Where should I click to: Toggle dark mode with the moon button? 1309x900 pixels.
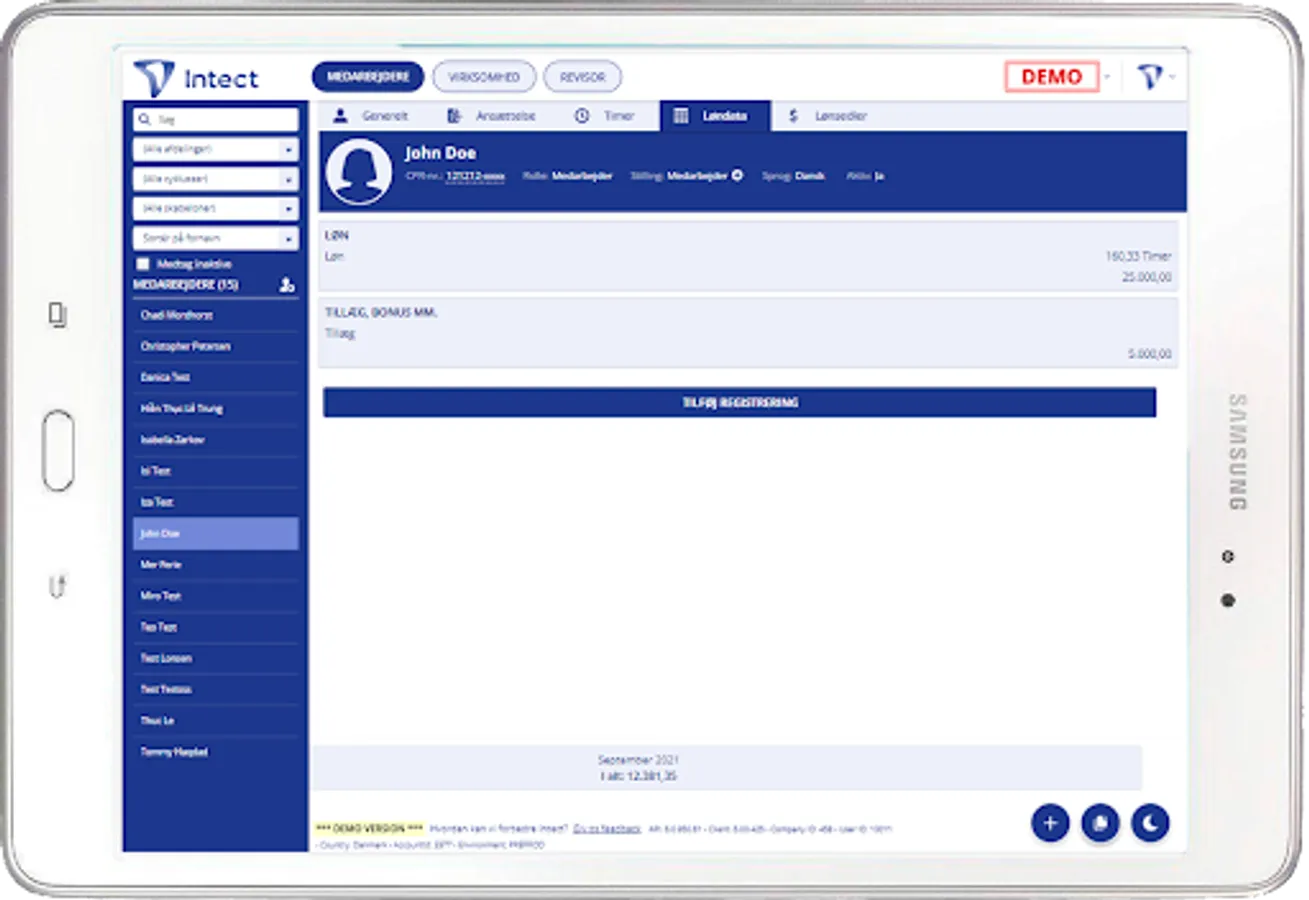(x=1150, y=823)
